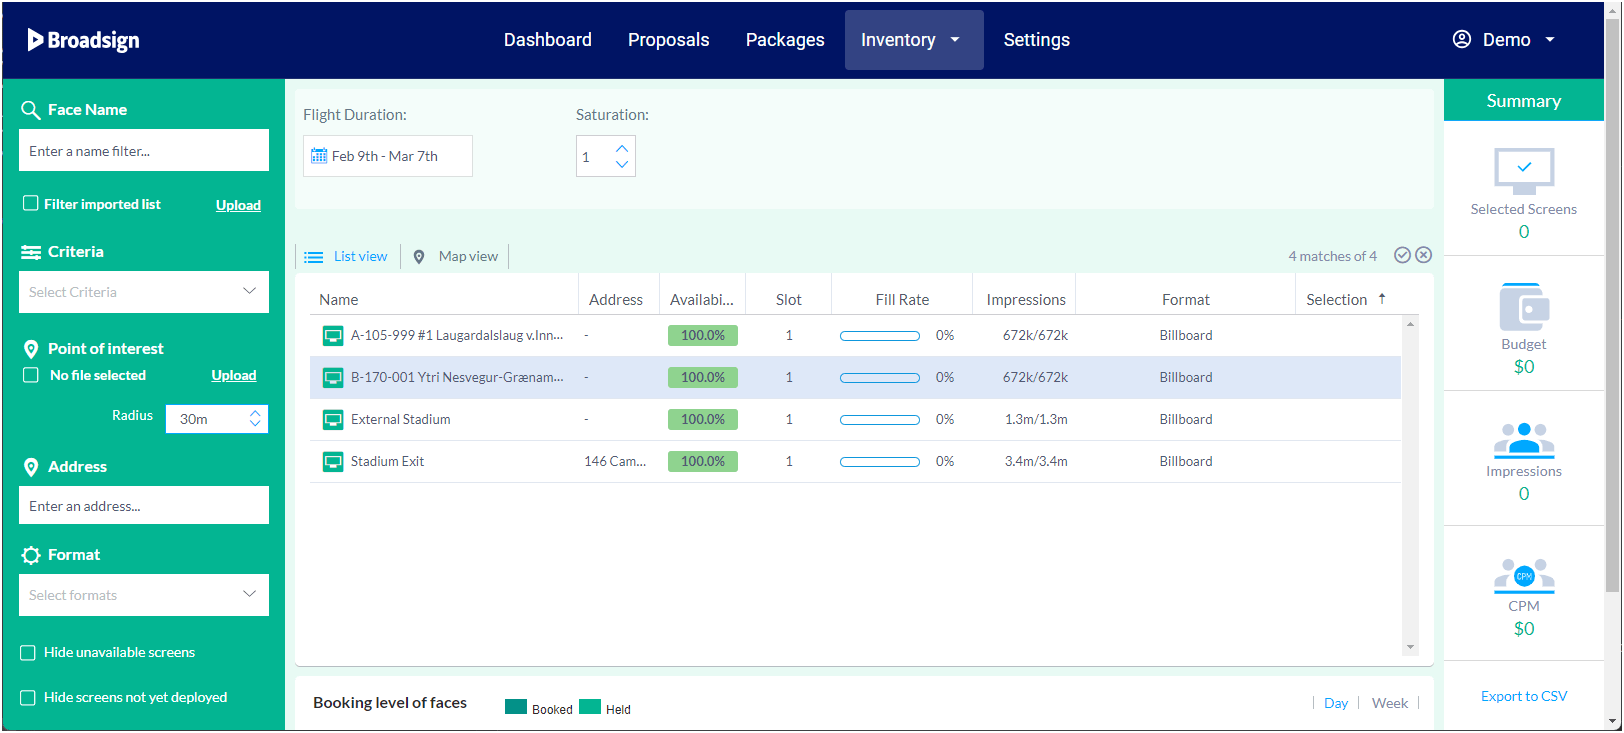Adjust Radius 30m with the spinner arrows

(x=255, y=419)
